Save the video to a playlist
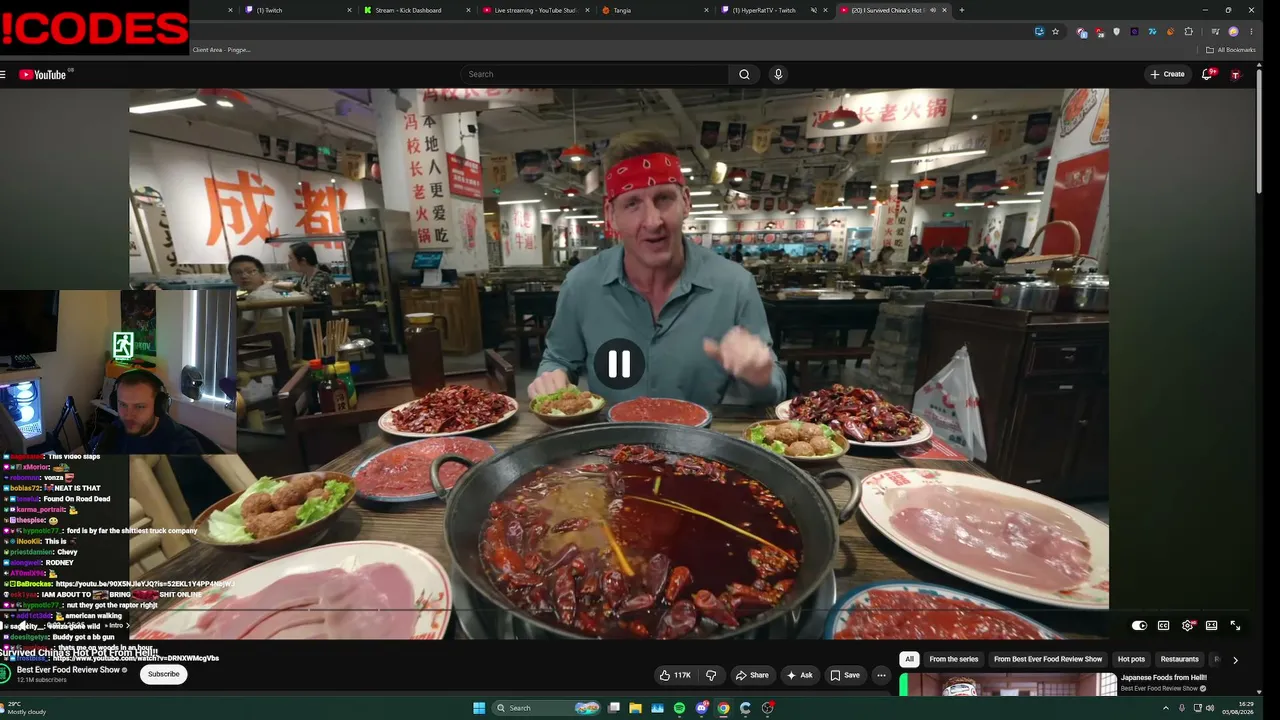The height and width of the screenshot is (720, 1280). [845, 675]
